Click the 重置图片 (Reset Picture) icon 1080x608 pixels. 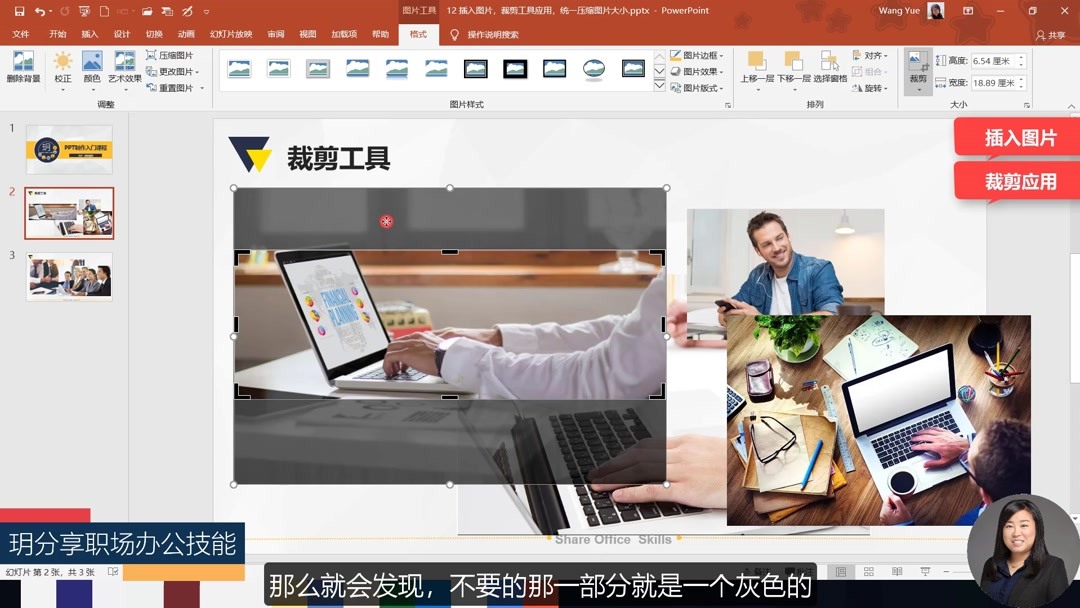pos(173,88)
